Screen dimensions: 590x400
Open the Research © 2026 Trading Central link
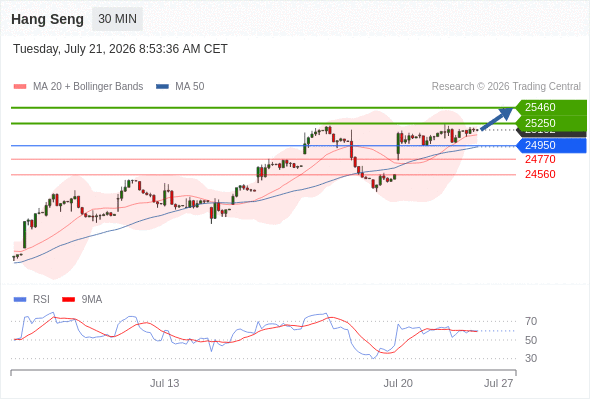pyautogui.click(x=506, y=87)
